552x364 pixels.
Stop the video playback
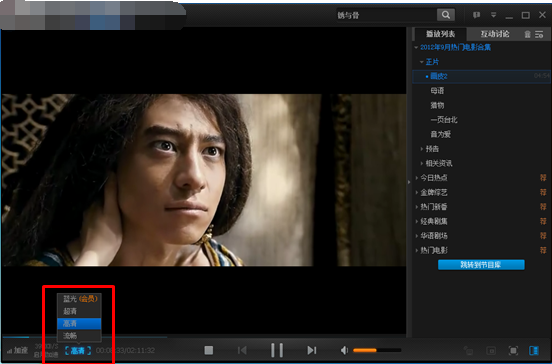[209, 350]
